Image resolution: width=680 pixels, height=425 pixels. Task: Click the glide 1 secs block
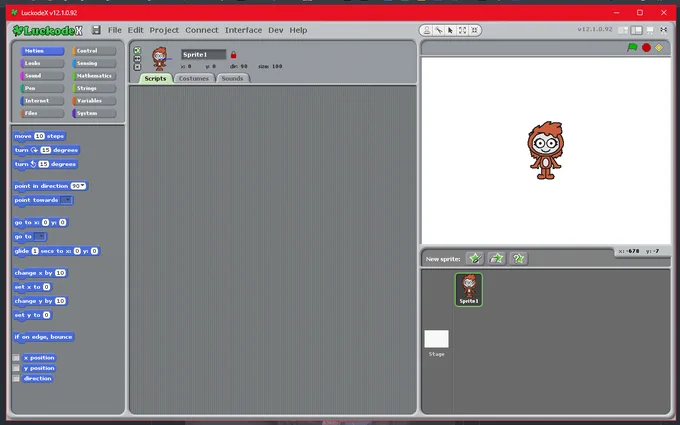pyautogui.click(x=57, y=251)
